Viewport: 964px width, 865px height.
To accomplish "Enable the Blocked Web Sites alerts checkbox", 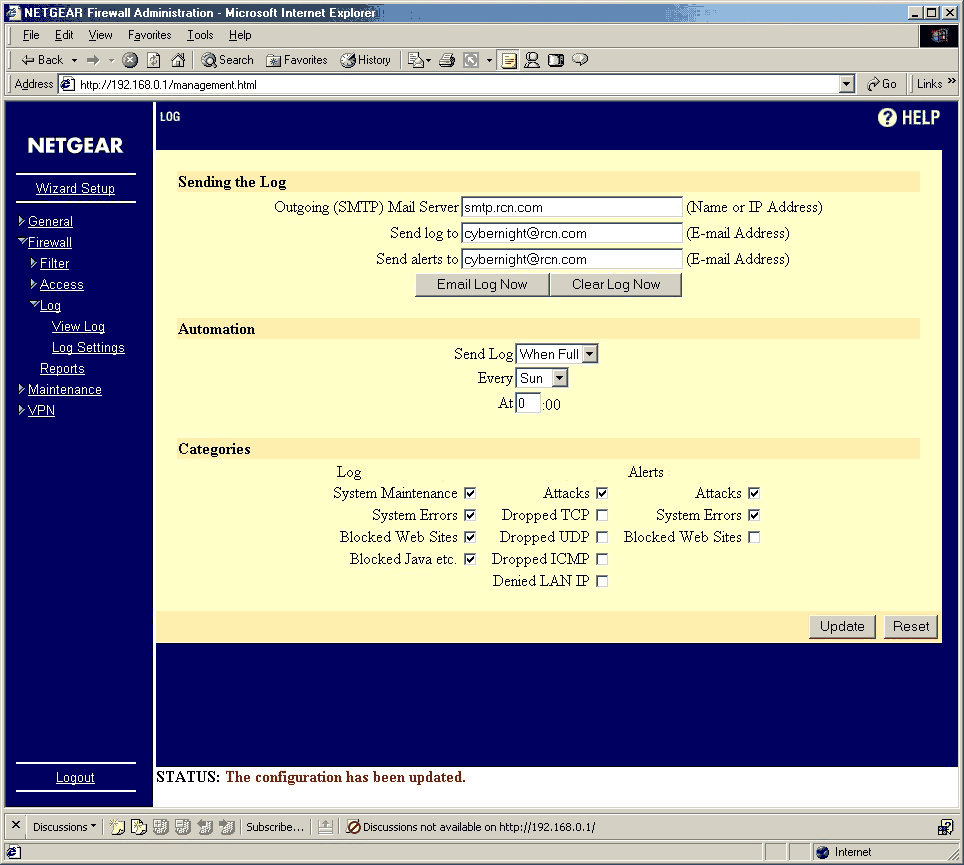I will pos(754,537).
